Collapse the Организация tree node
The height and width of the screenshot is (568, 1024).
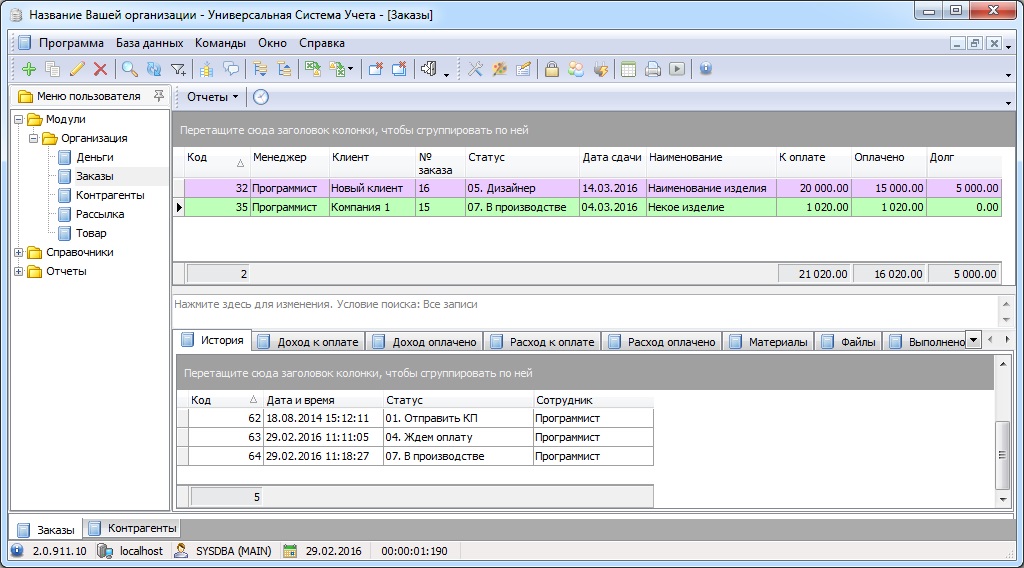click(33, 138)
